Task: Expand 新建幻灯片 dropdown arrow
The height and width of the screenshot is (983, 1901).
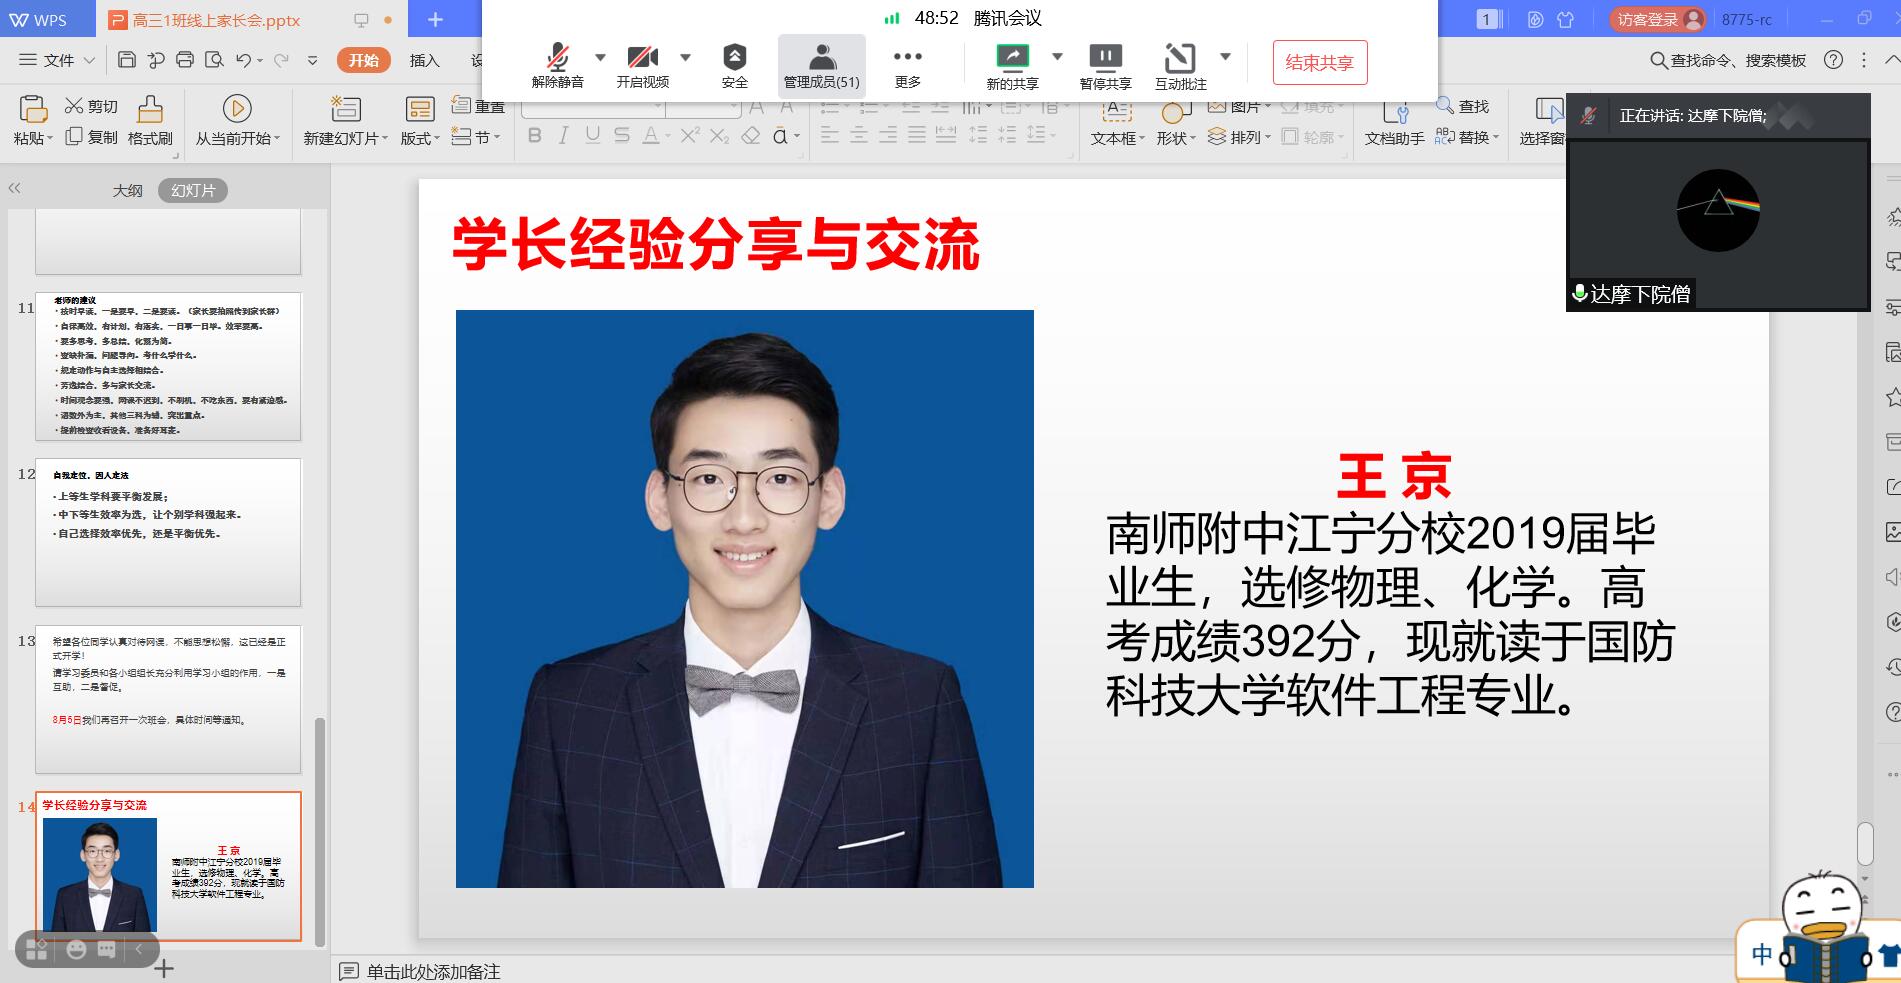Action: [385, 139]
